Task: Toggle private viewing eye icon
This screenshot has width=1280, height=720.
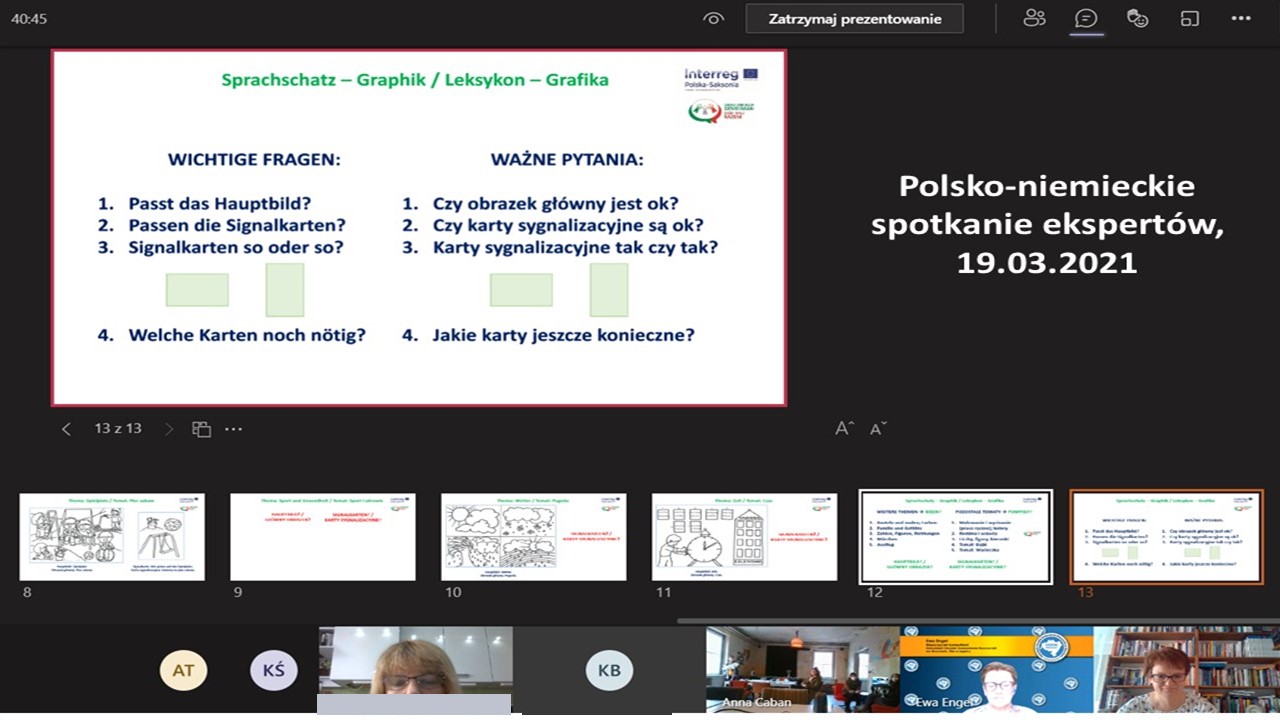Action: [713, 18]
